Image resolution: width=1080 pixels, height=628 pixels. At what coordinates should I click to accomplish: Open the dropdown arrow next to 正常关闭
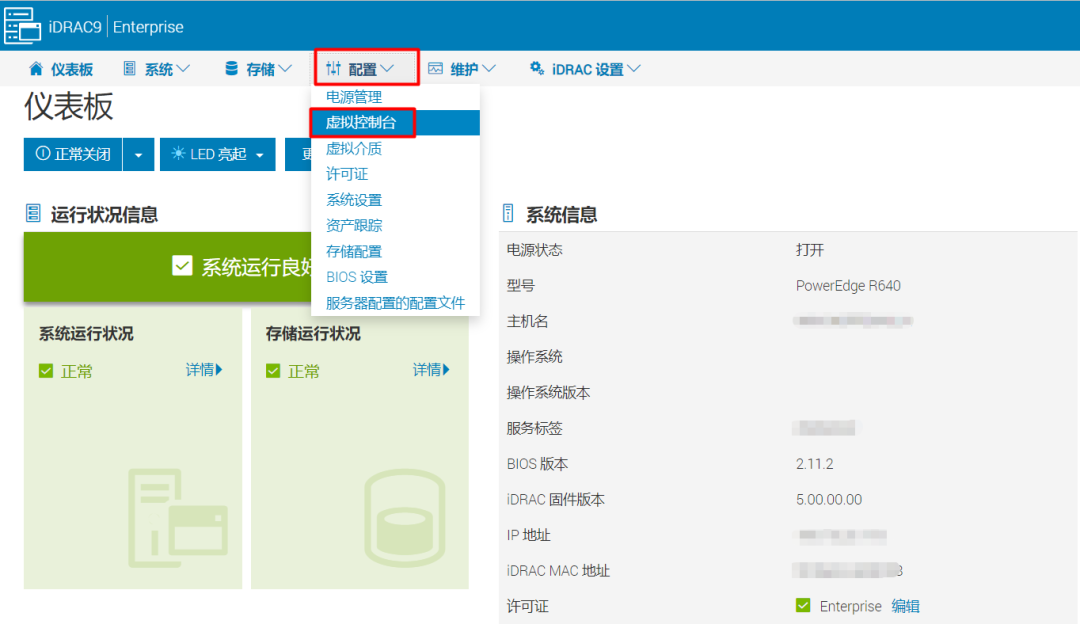(138, 154)
